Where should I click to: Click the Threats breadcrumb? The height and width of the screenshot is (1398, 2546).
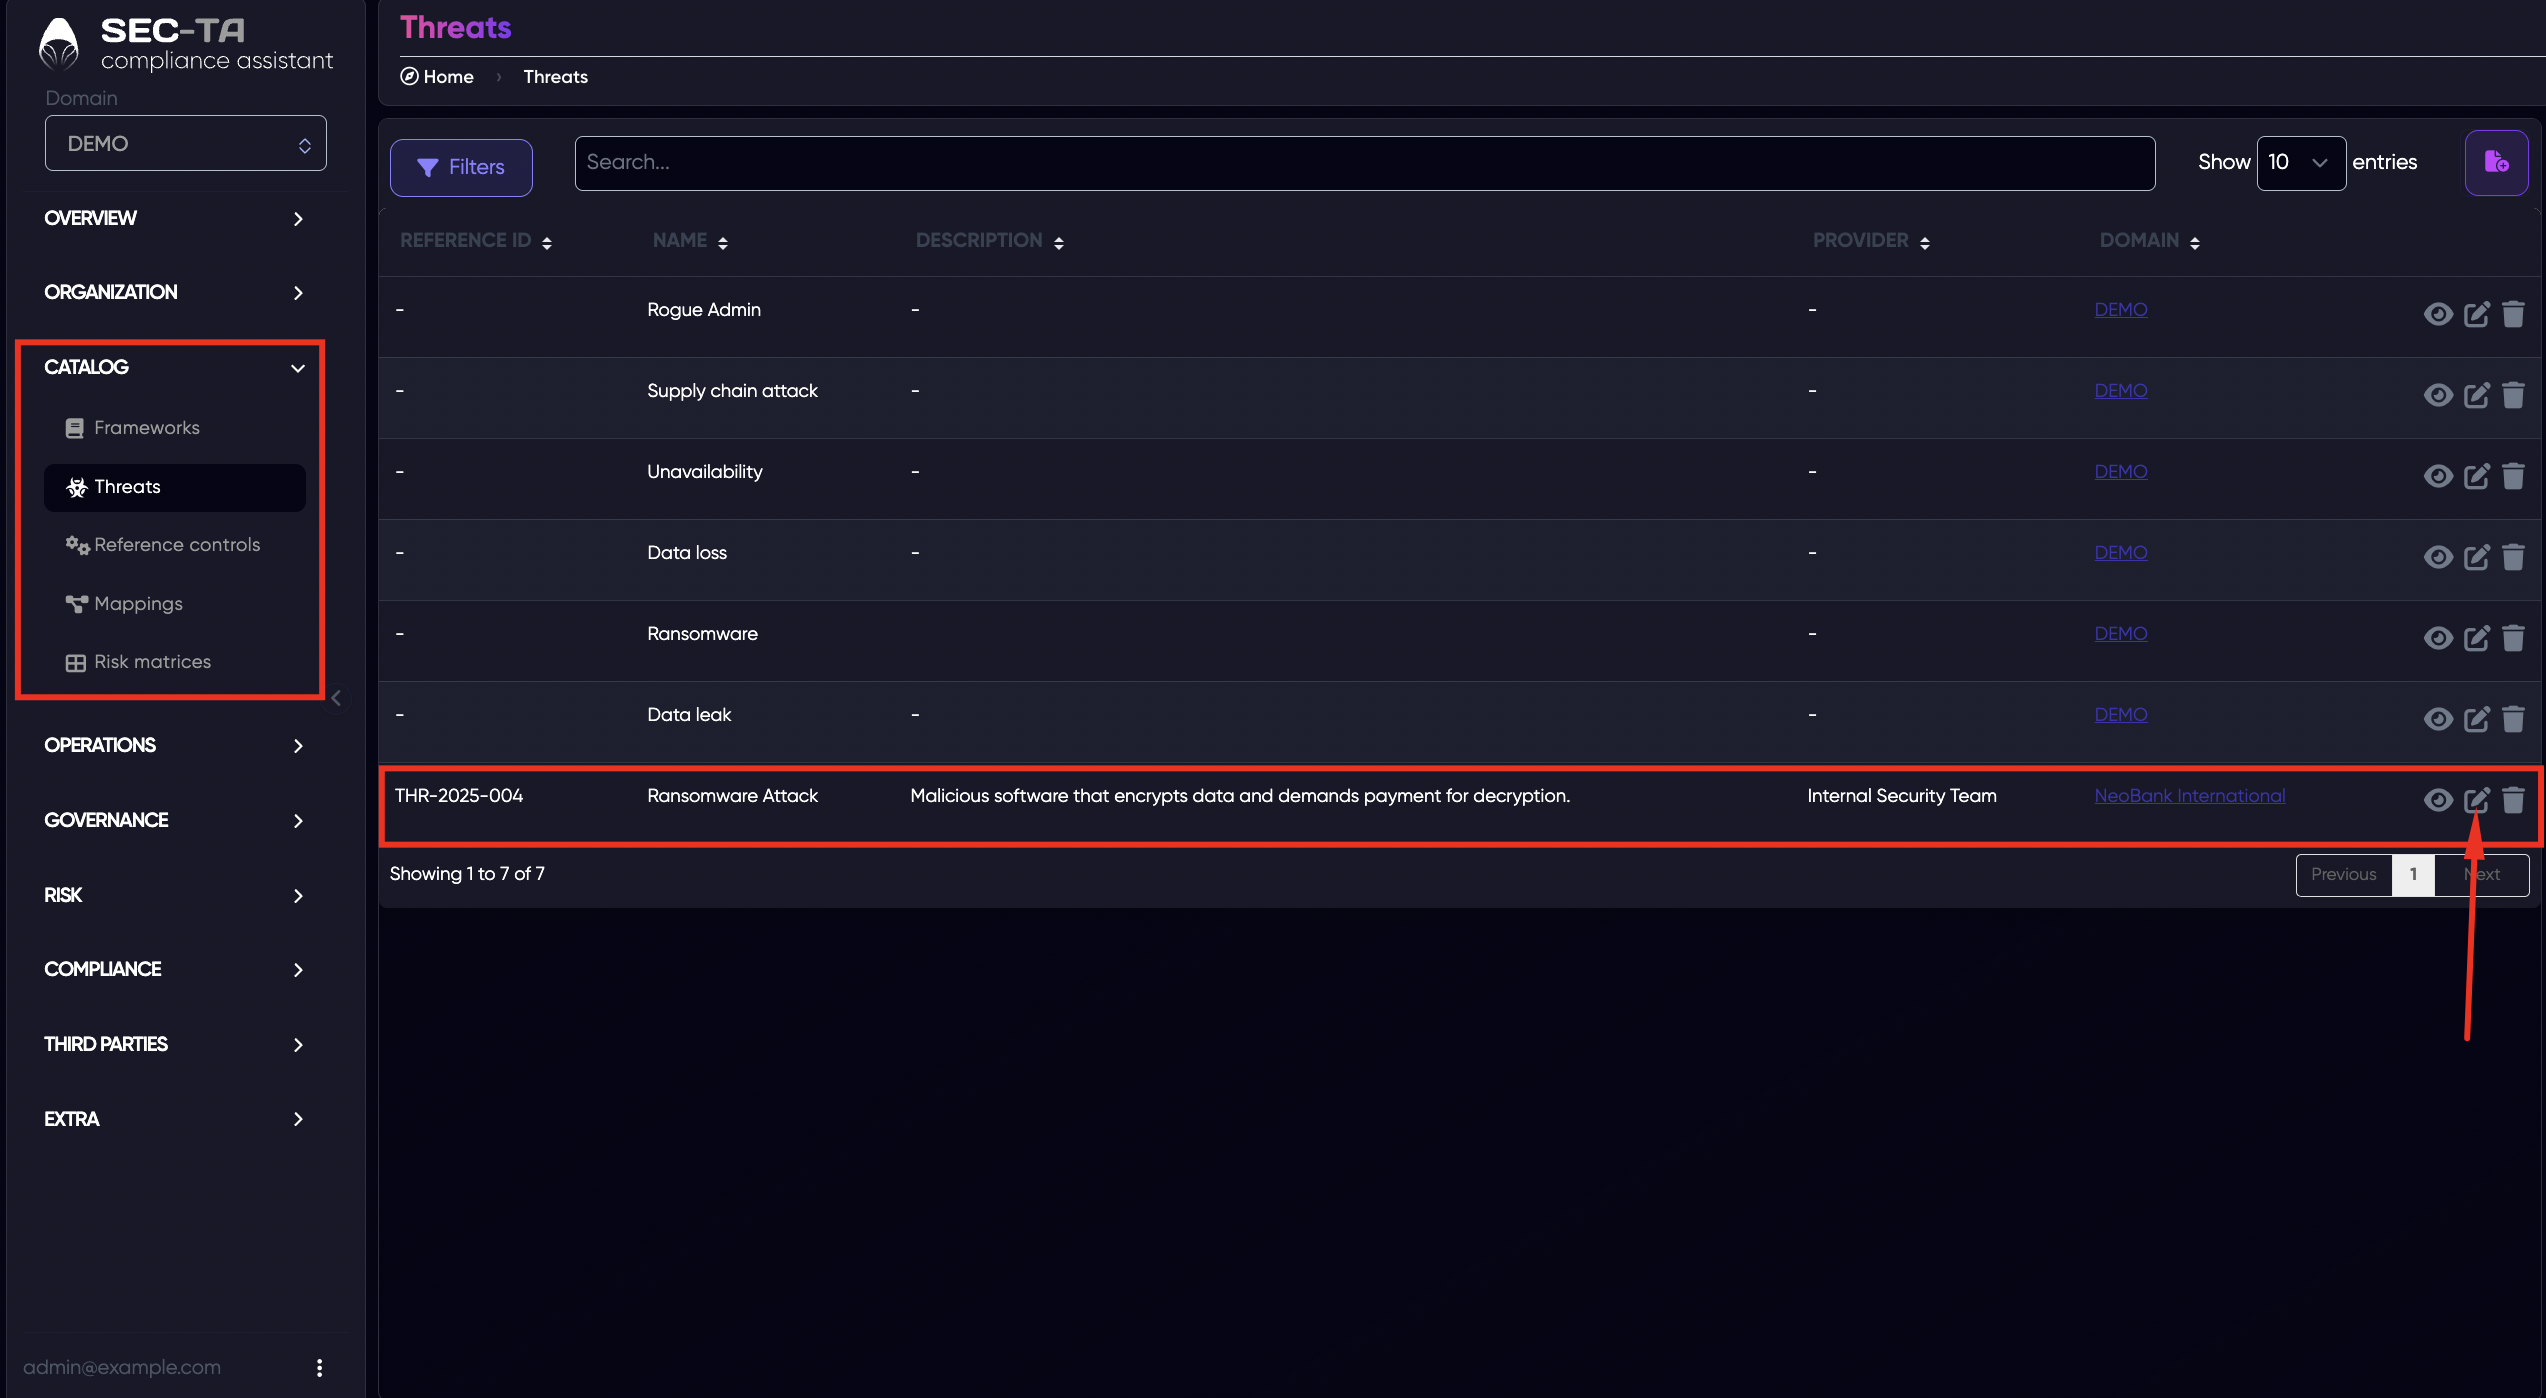click(x=555, y=77)
